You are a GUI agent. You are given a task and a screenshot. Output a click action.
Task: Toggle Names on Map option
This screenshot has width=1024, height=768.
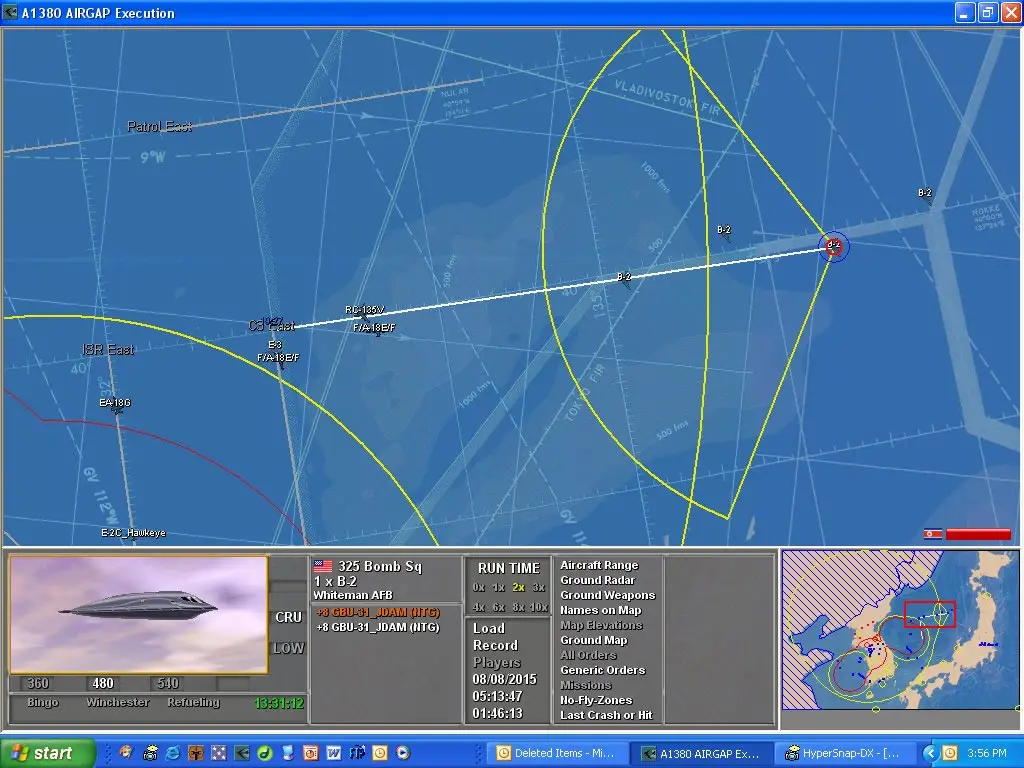click(600, 611)
